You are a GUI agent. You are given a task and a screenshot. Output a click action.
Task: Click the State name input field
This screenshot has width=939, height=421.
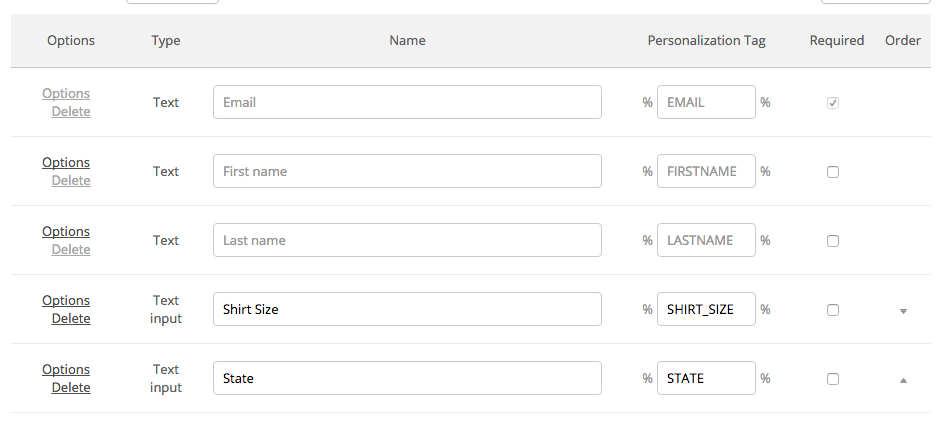click(407, 378)
